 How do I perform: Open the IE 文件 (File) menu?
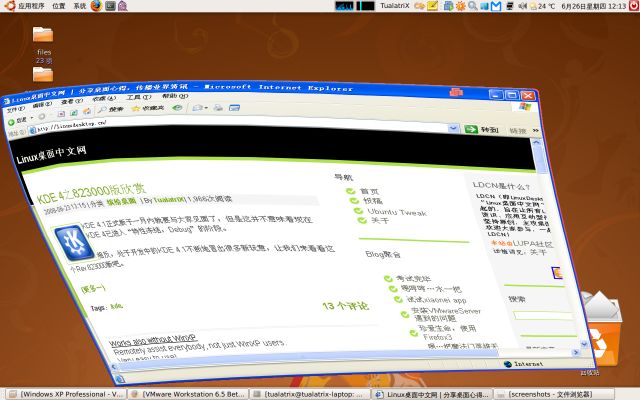click(16, 109)
